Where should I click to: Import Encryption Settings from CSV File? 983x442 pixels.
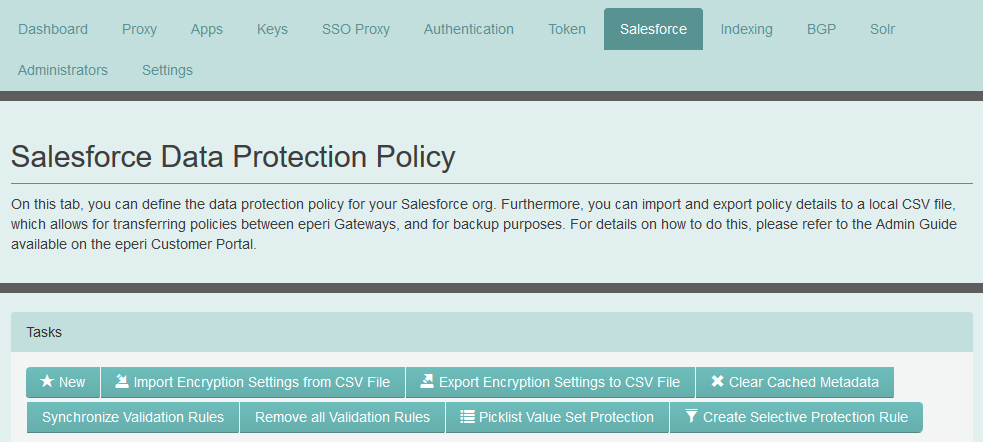(x=253, y=382)
